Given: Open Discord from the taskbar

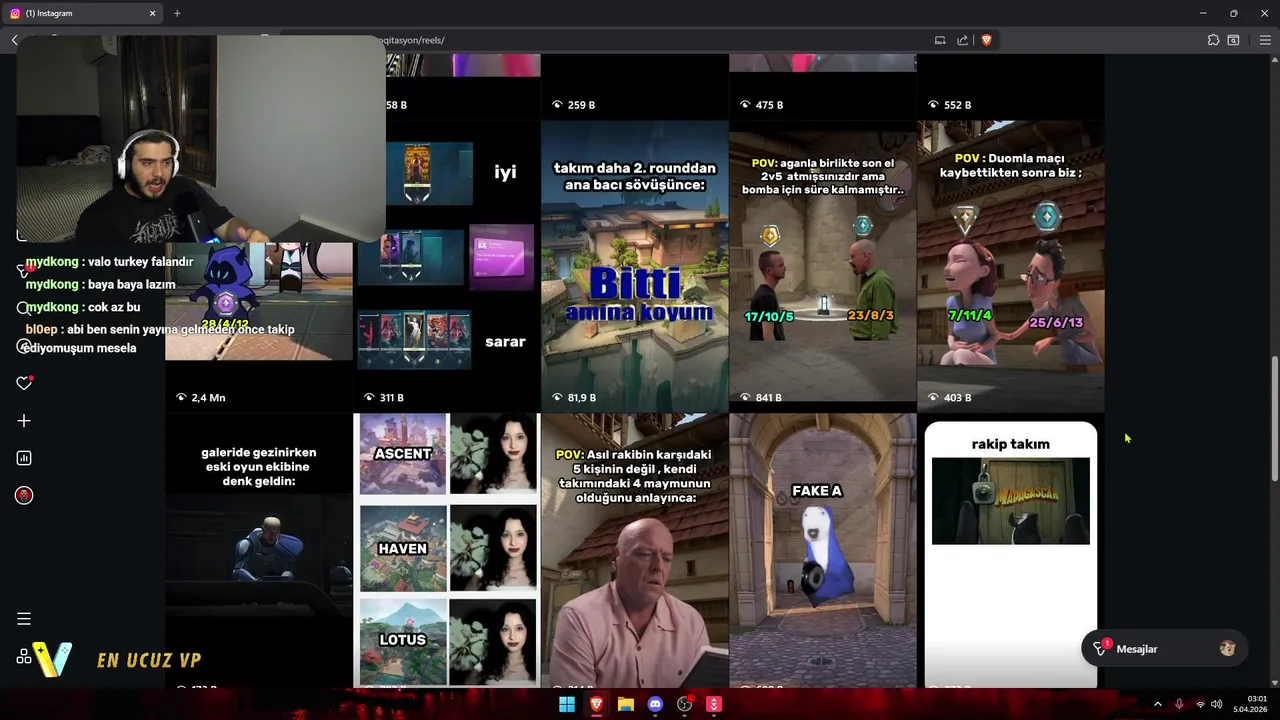Looking at the screenshot, I should click(655, 704).
